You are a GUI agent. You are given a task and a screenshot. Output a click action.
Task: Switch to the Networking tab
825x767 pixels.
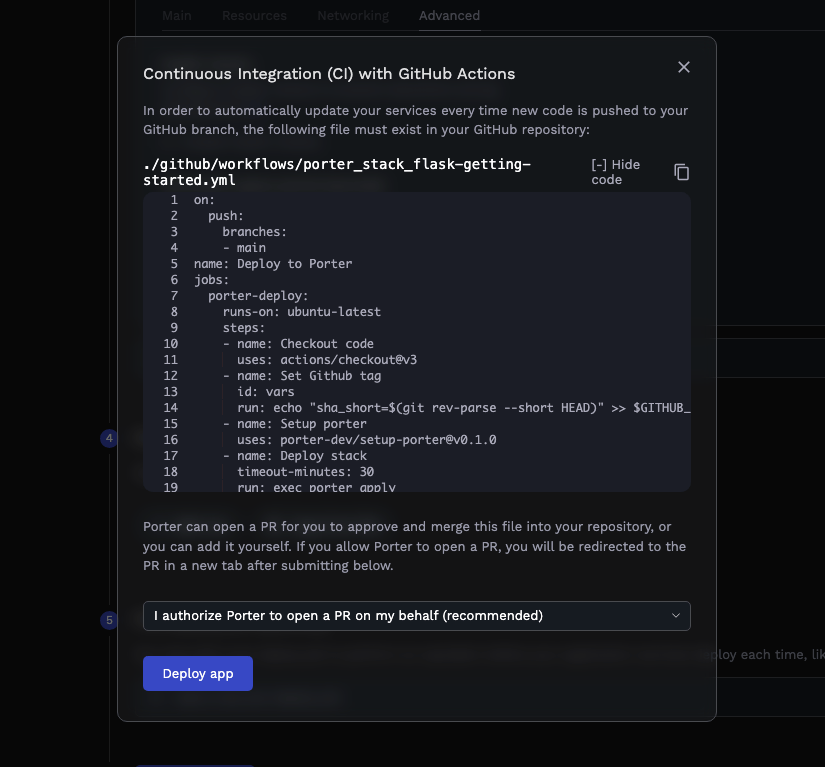(353, 16)
